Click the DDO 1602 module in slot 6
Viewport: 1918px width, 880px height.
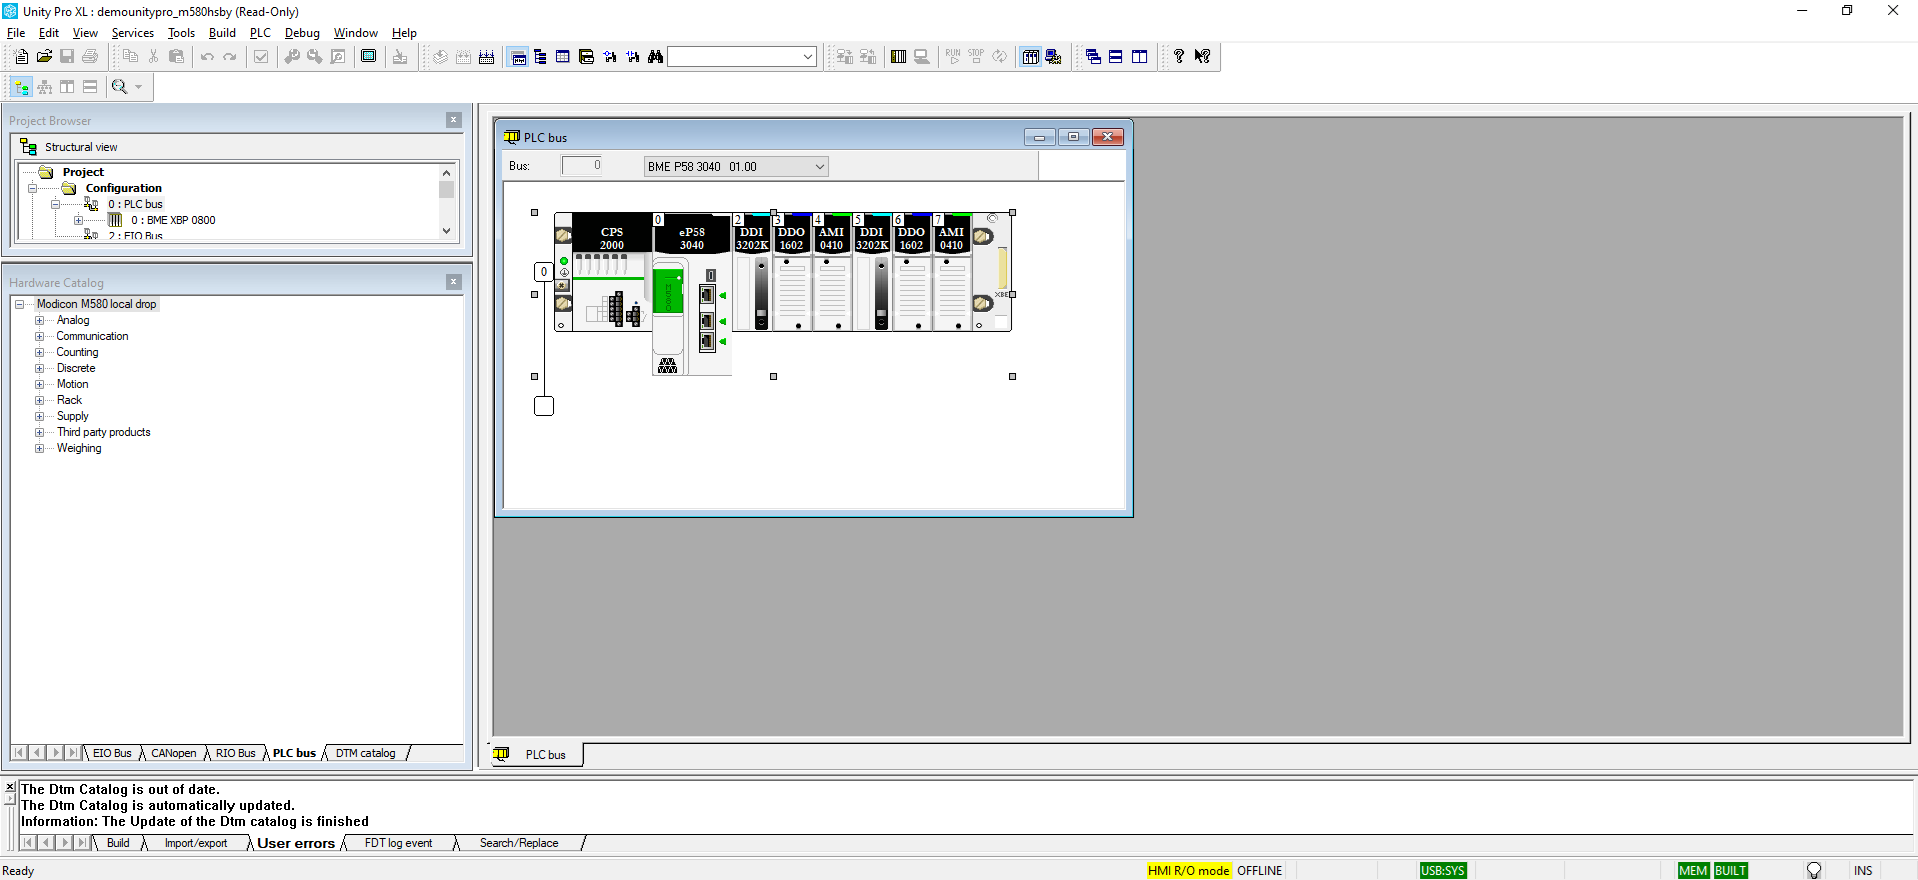click(x=912, y=272)
